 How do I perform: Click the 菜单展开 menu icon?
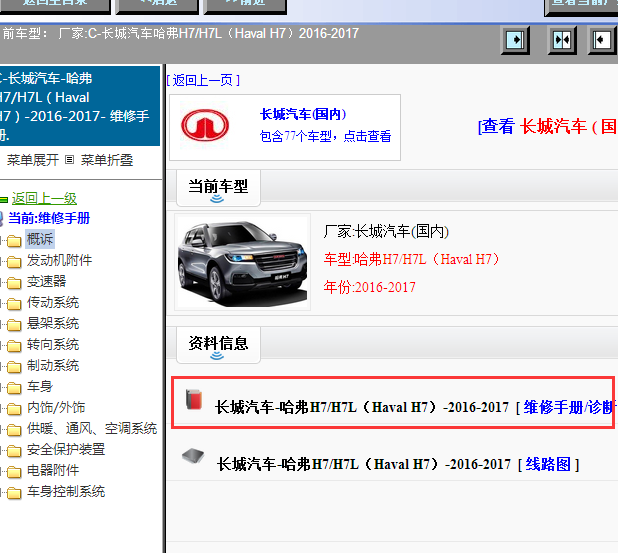(x=69, y=160)
